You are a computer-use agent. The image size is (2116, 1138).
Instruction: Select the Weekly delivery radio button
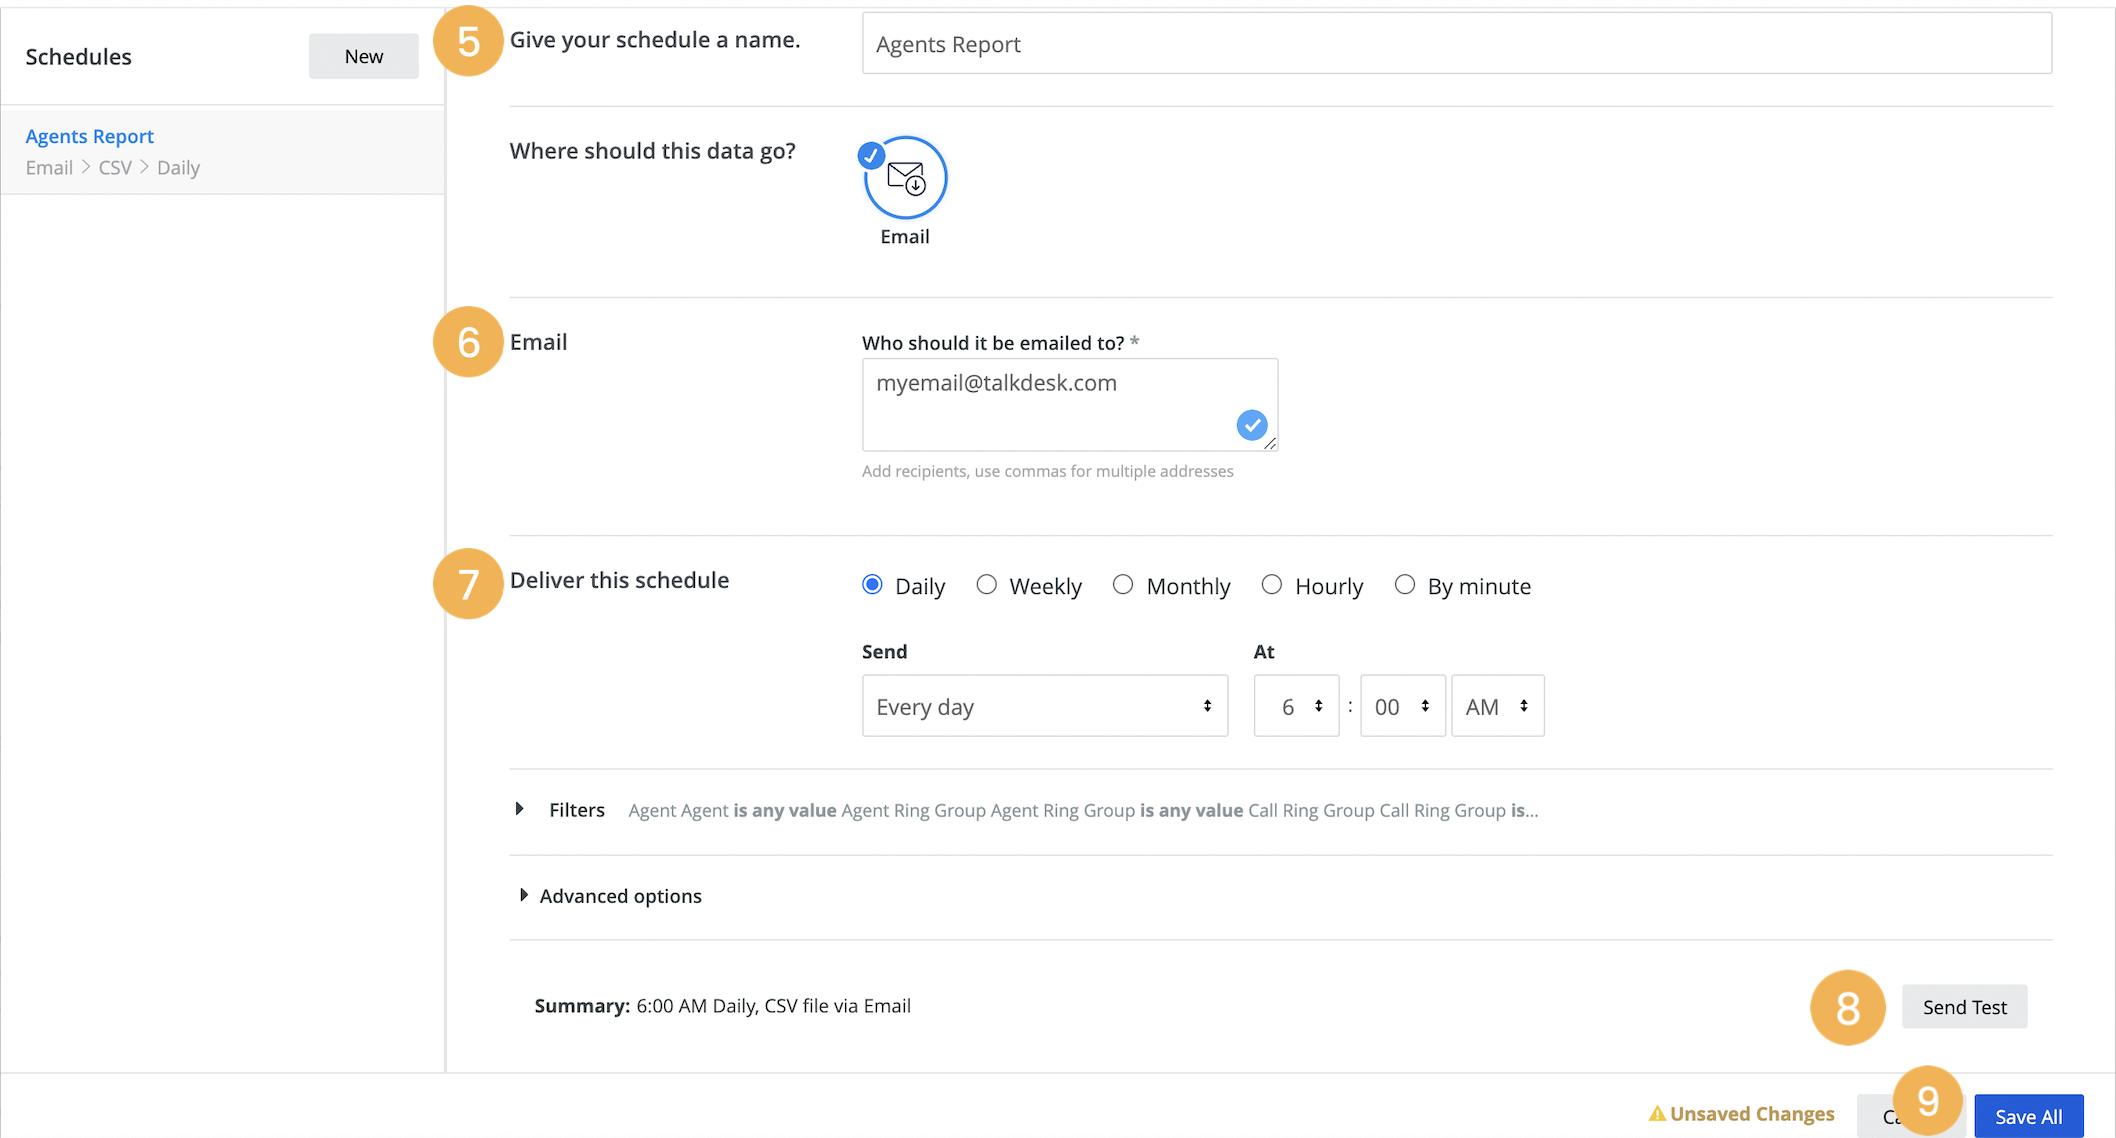pyautogui.click(x=986, y=585)
